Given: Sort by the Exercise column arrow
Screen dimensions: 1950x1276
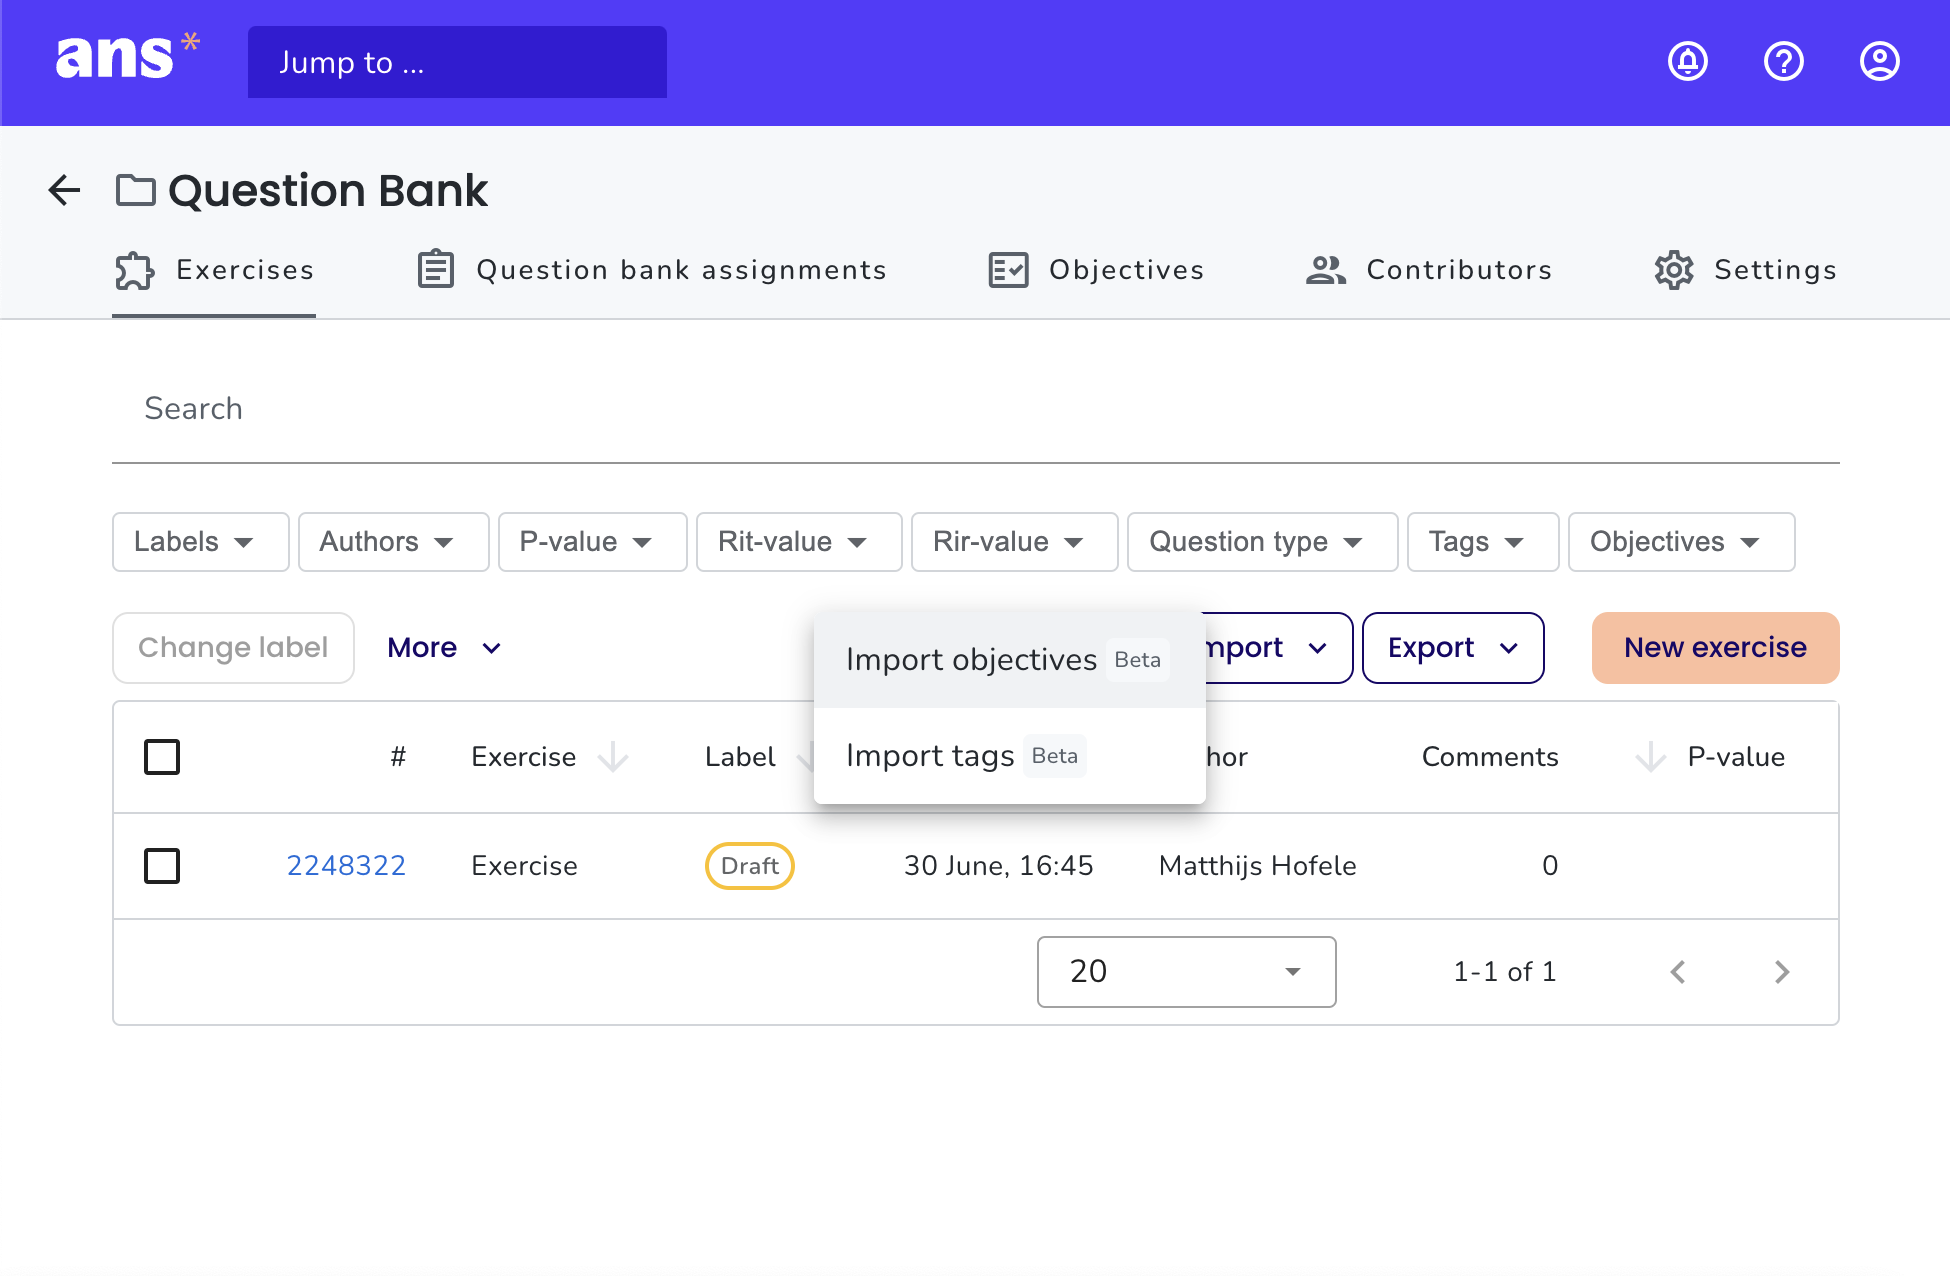Looking at the screenshot, I should (613, 757).
